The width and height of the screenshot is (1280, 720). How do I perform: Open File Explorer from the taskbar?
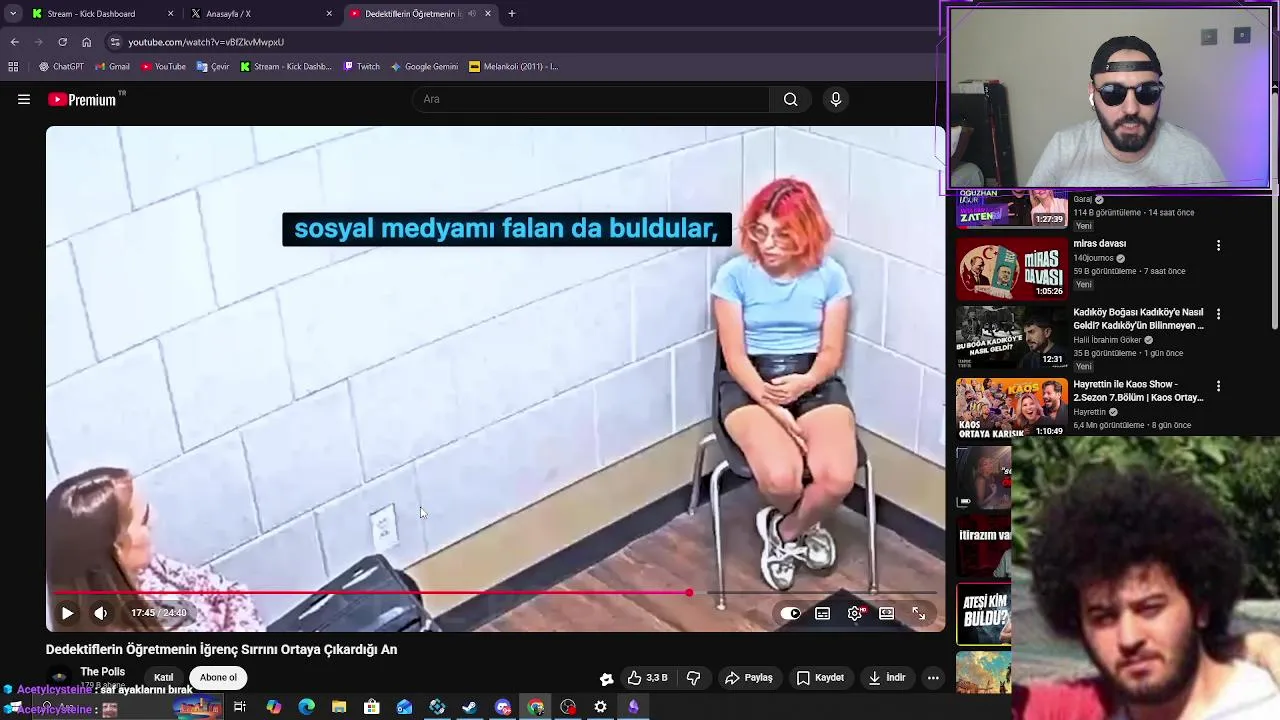pos(339,707)
